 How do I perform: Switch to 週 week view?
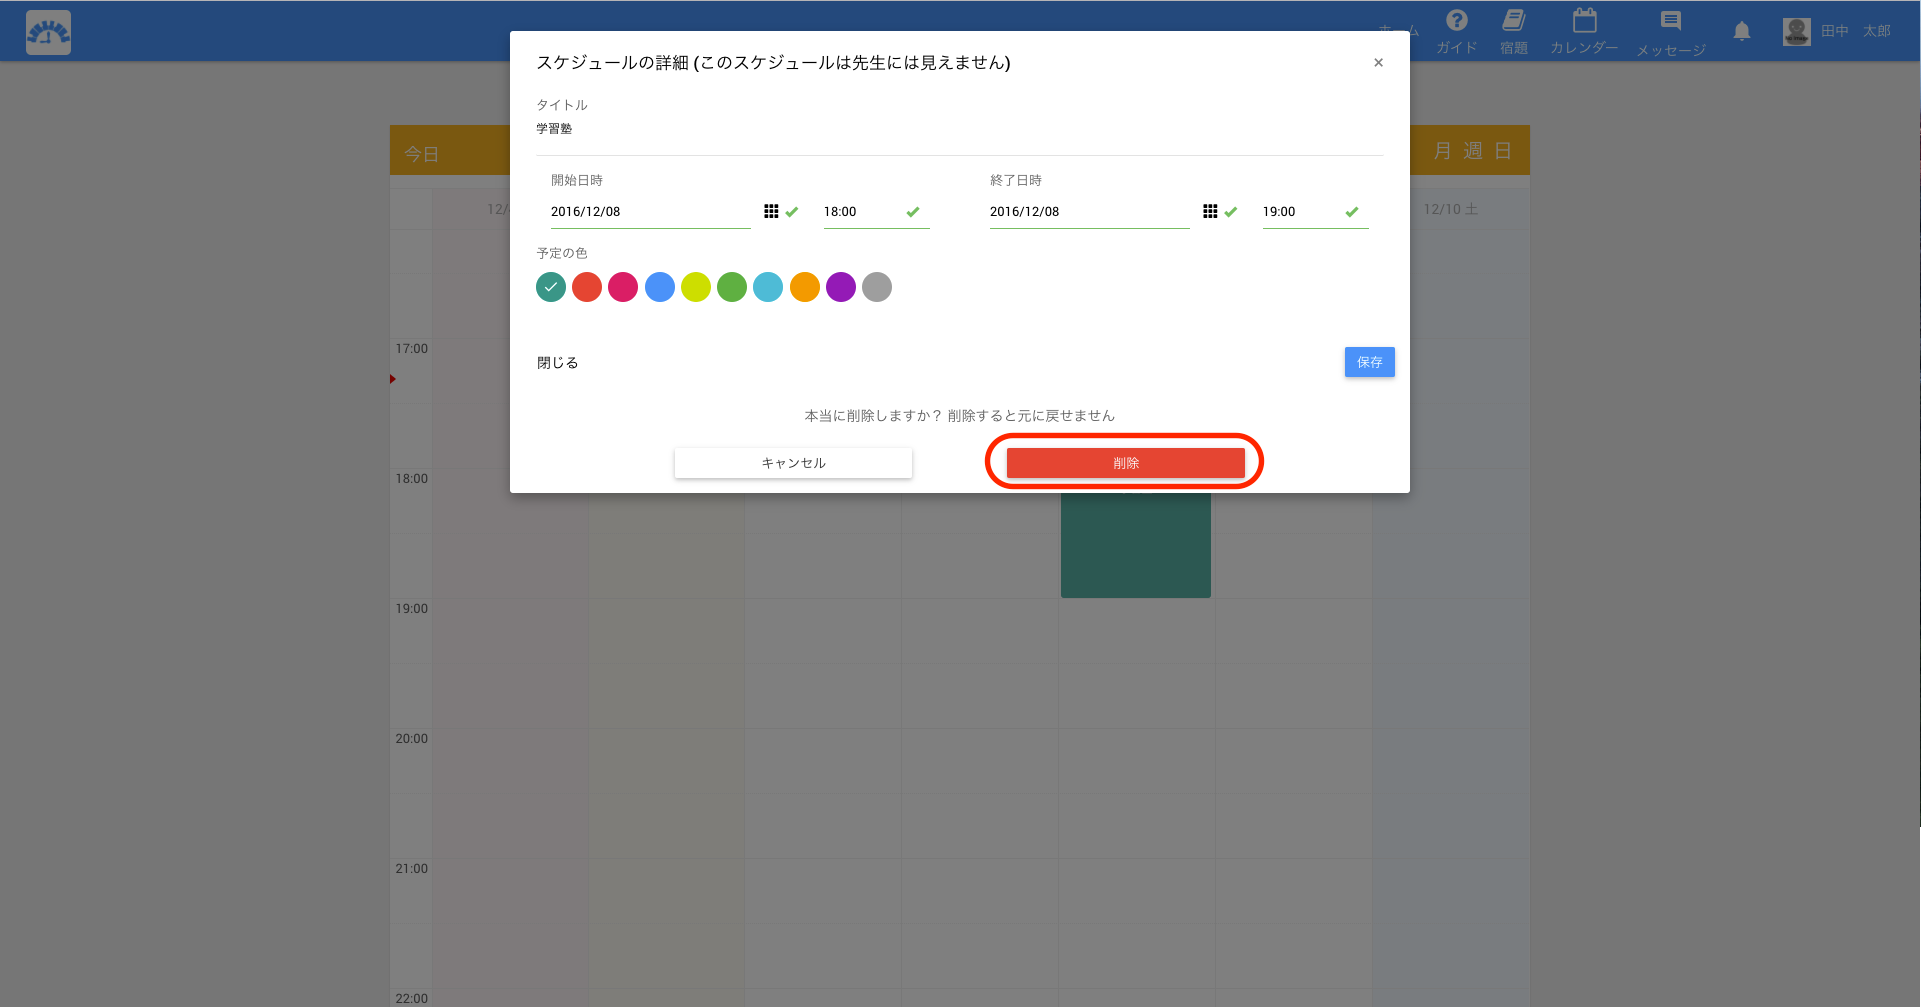(1473, 151)
